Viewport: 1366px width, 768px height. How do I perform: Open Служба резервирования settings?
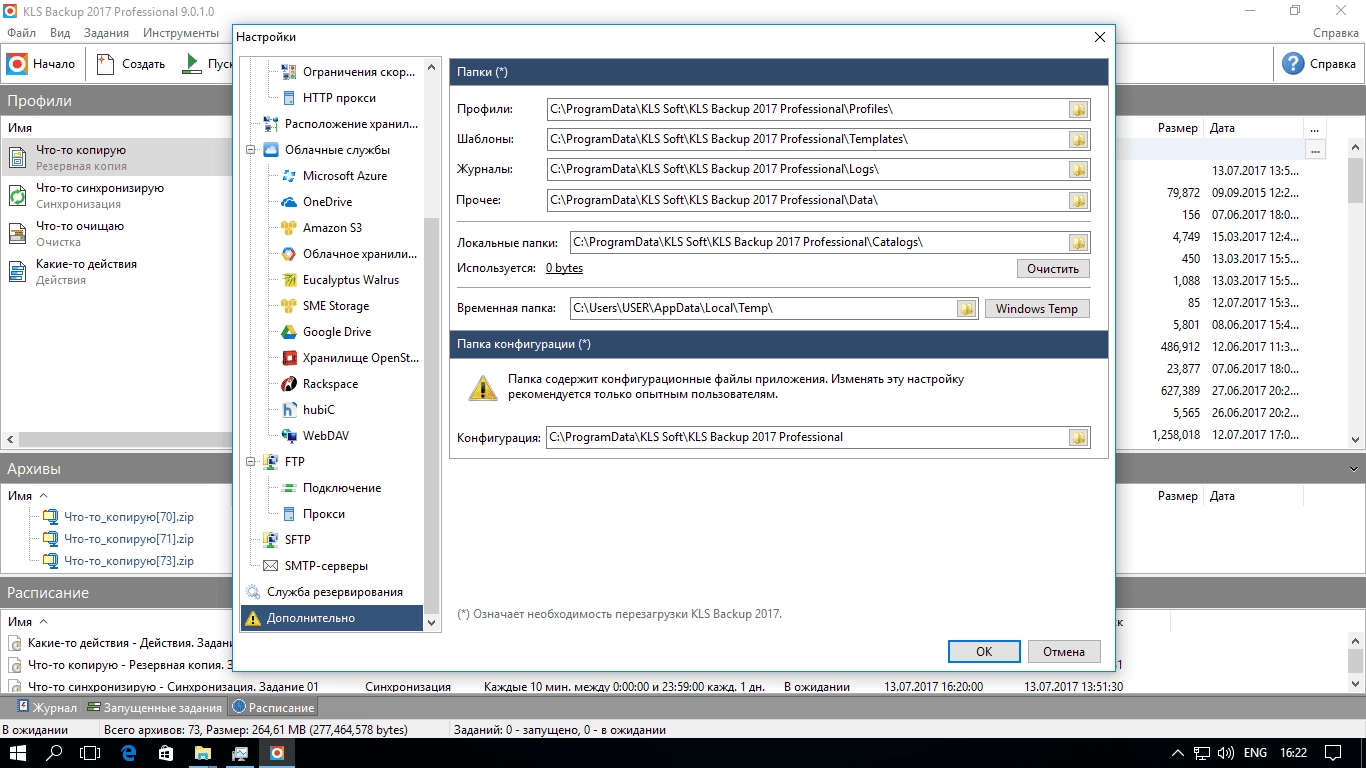click(x=335, y=592)
